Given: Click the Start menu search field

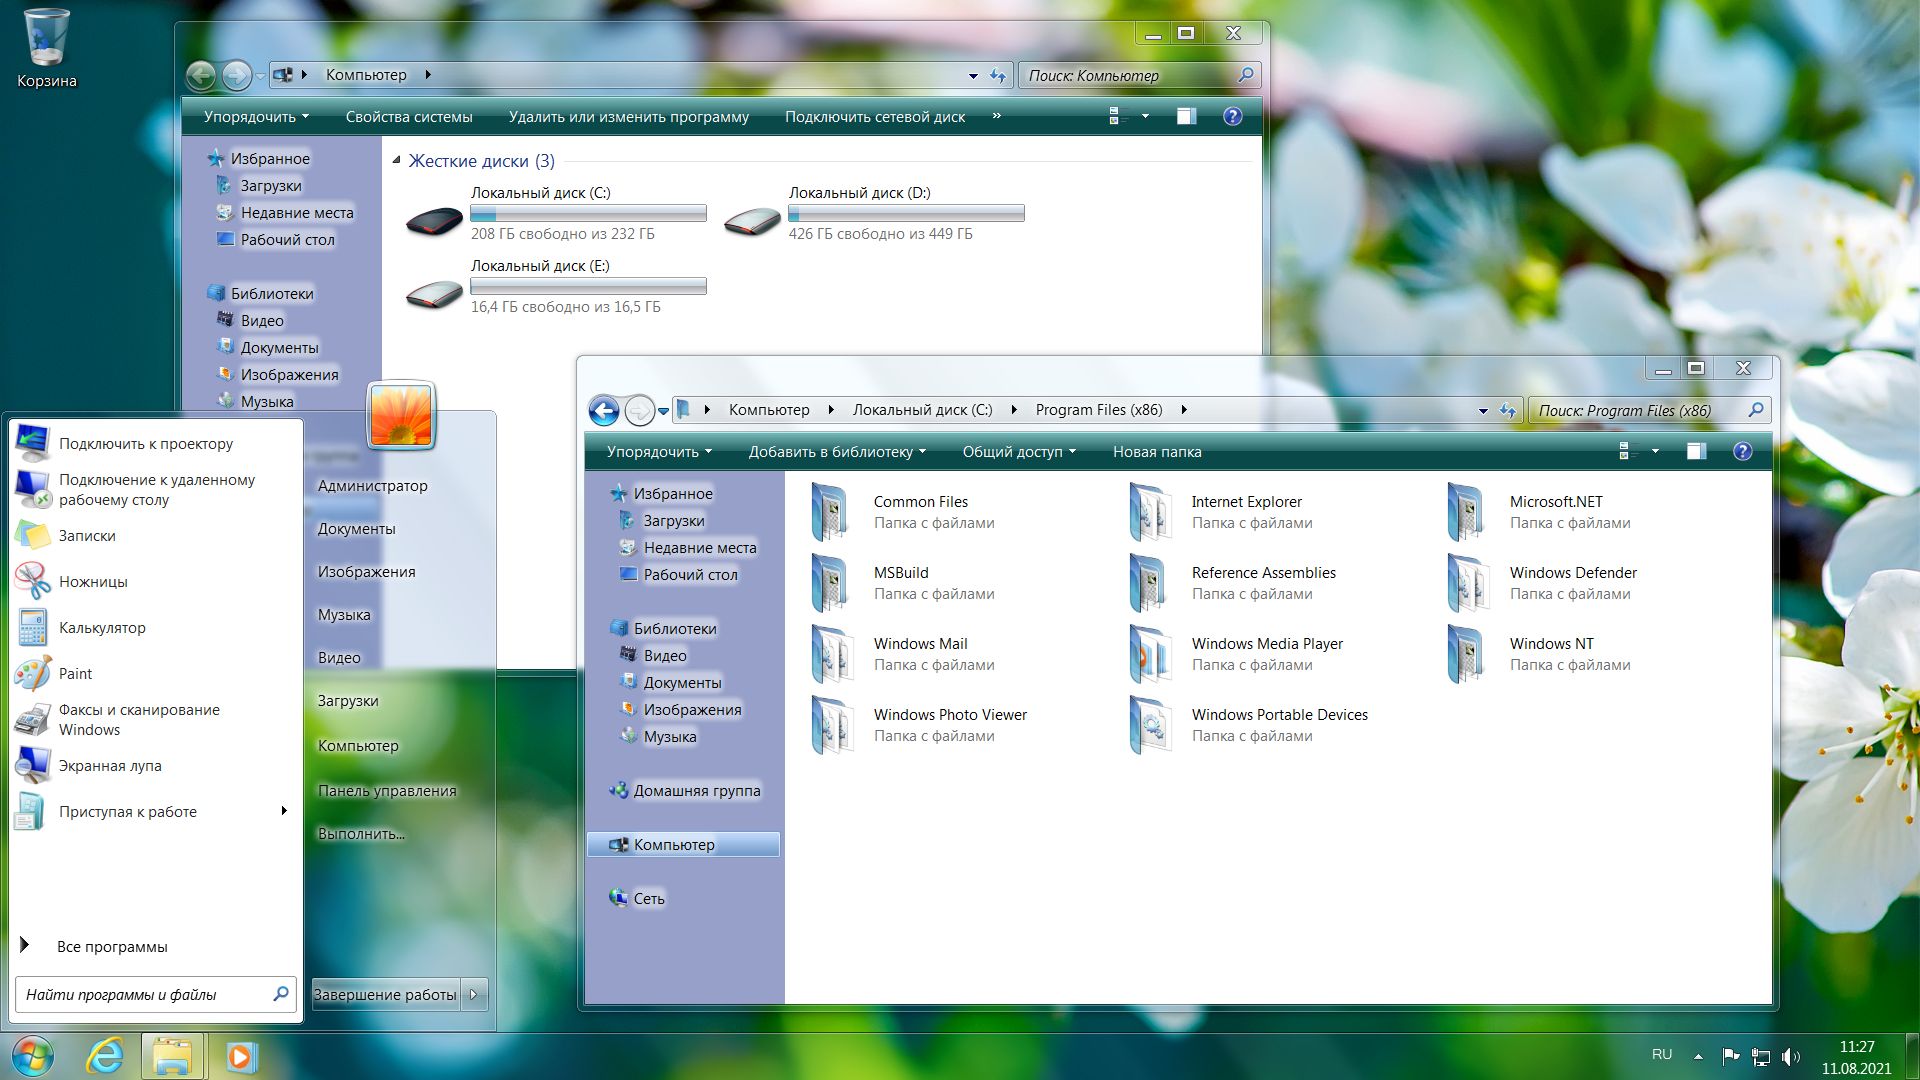Looking at the screenshot, I should point(145,995).
